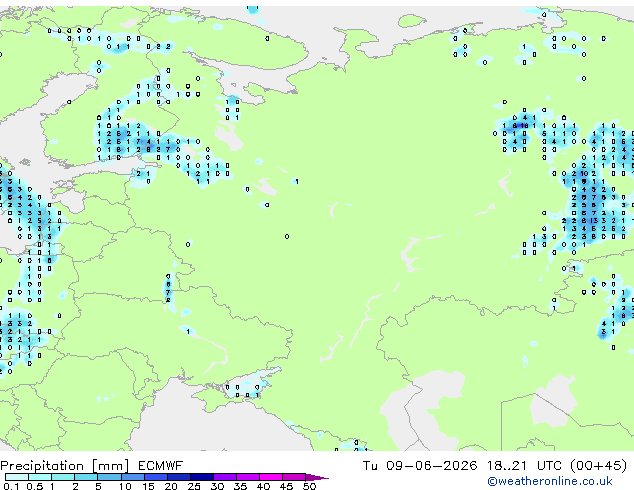Select the 35–40 mm violet legend swatch
This screenshot has width=634, height=490.
(x=247, y=477)
